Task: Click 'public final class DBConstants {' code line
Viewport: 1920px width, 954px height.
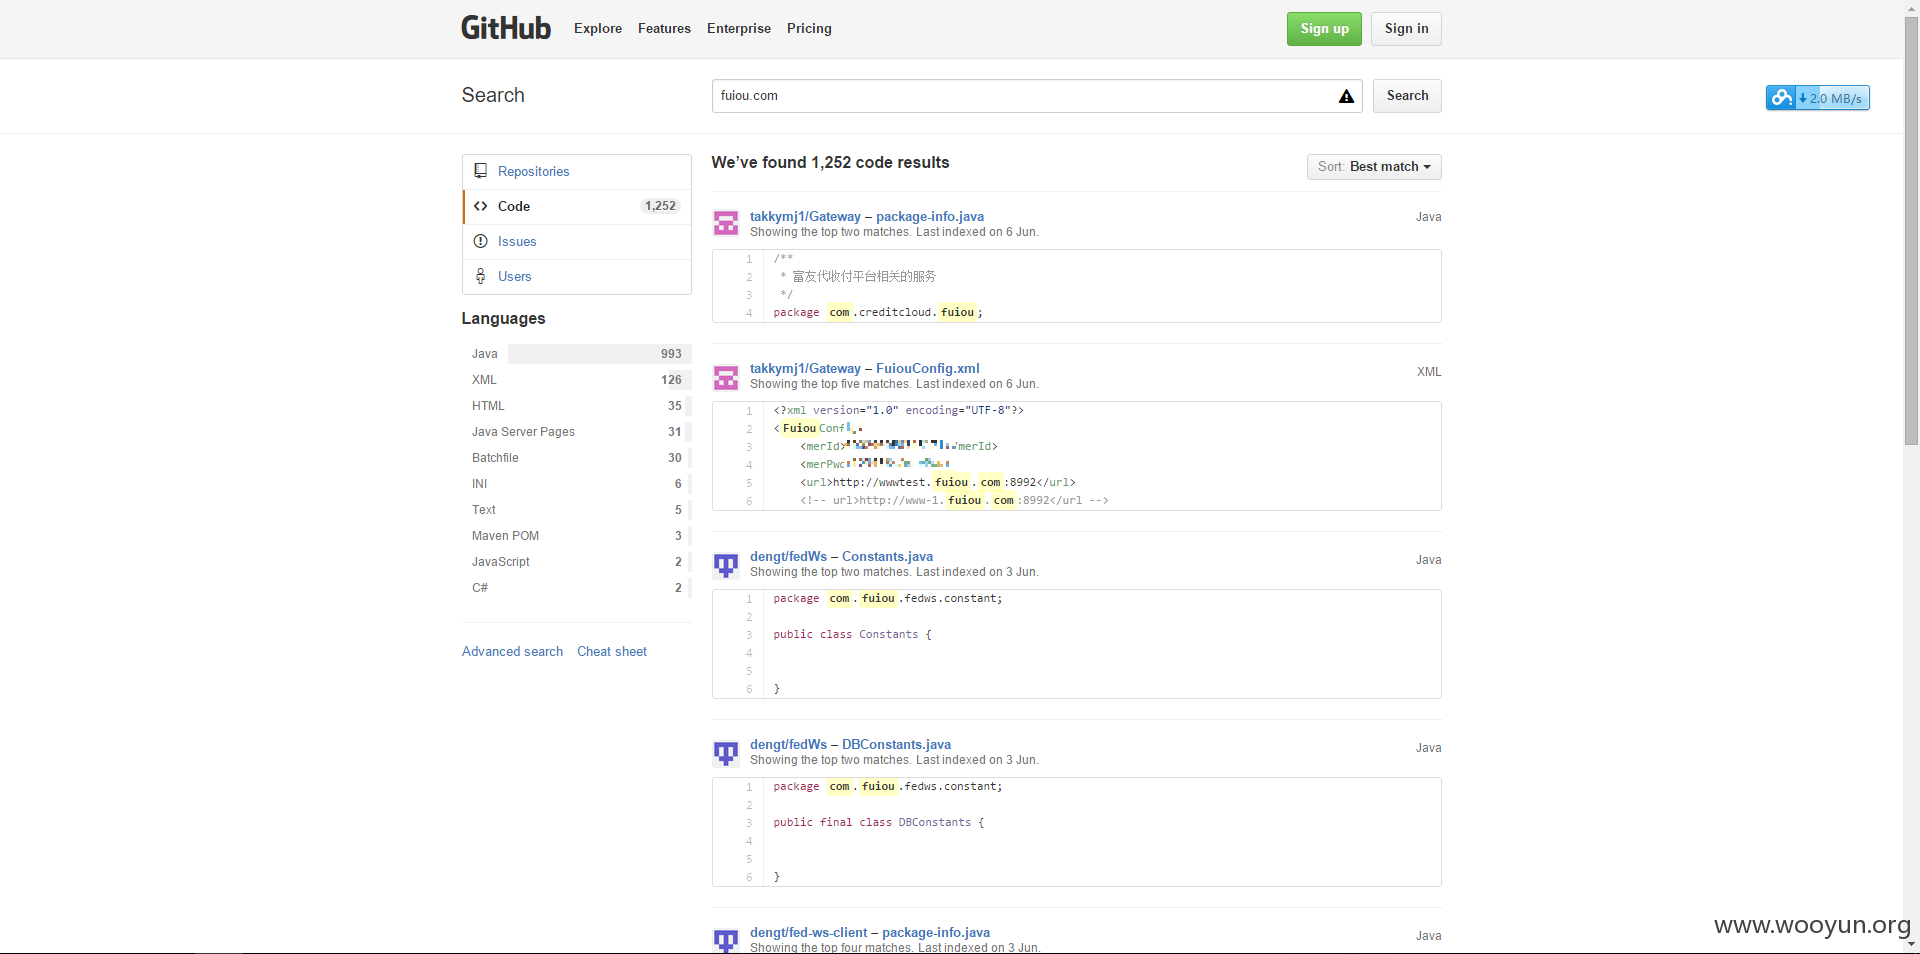Action: pos(878,823)
